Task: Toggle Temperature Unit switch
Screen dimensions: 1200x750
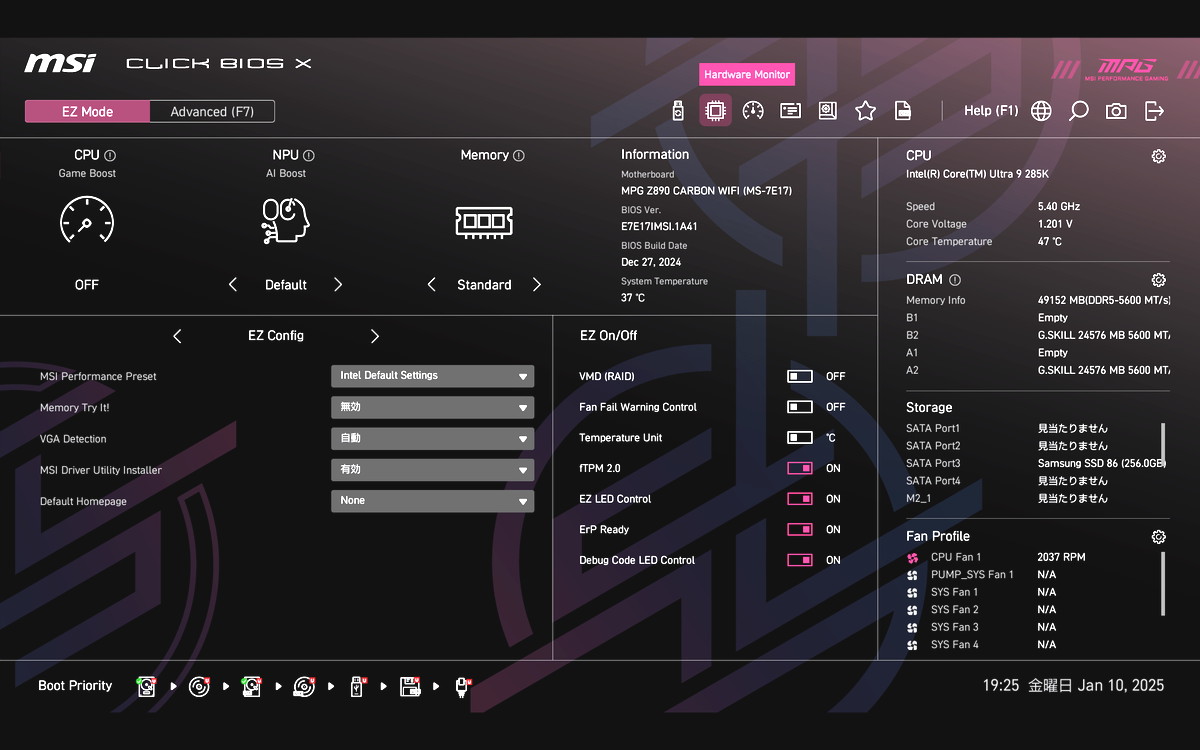Action: click(x=800, y=438)
